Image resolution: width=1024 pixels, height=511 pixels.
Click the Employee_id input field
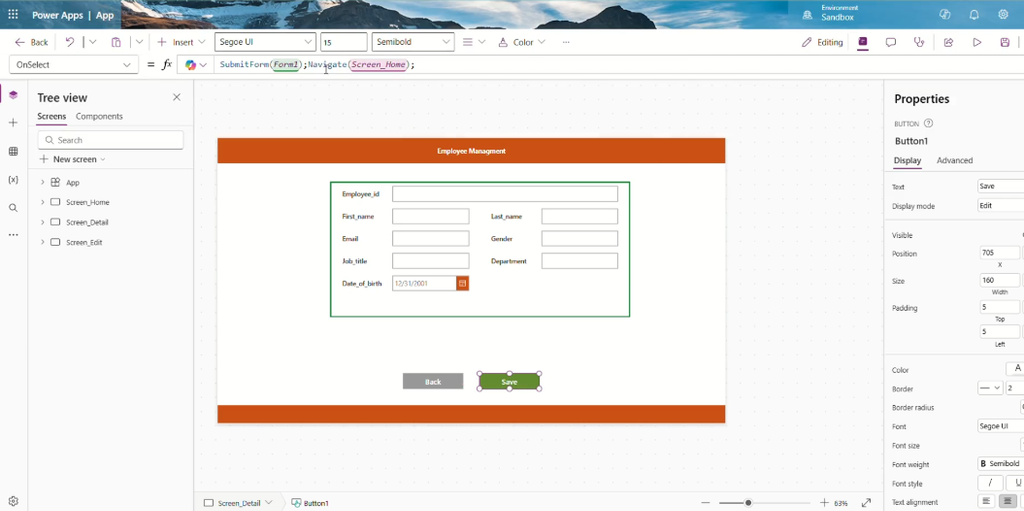coord(505,194)
